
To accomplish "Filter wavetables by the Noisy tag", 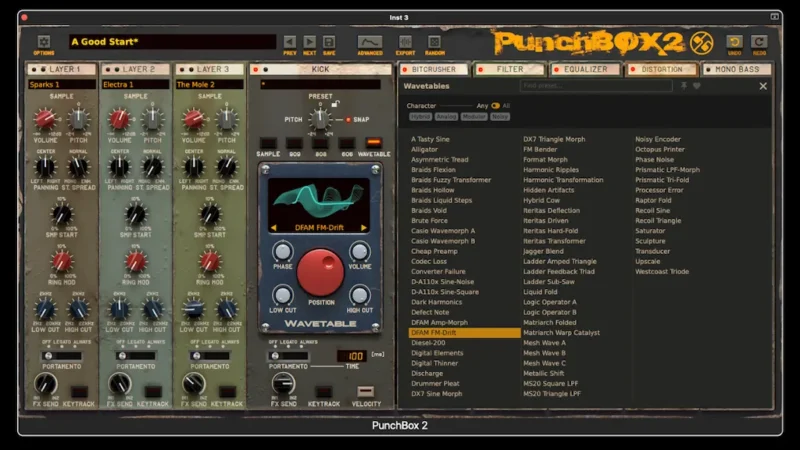I will 499,117.
